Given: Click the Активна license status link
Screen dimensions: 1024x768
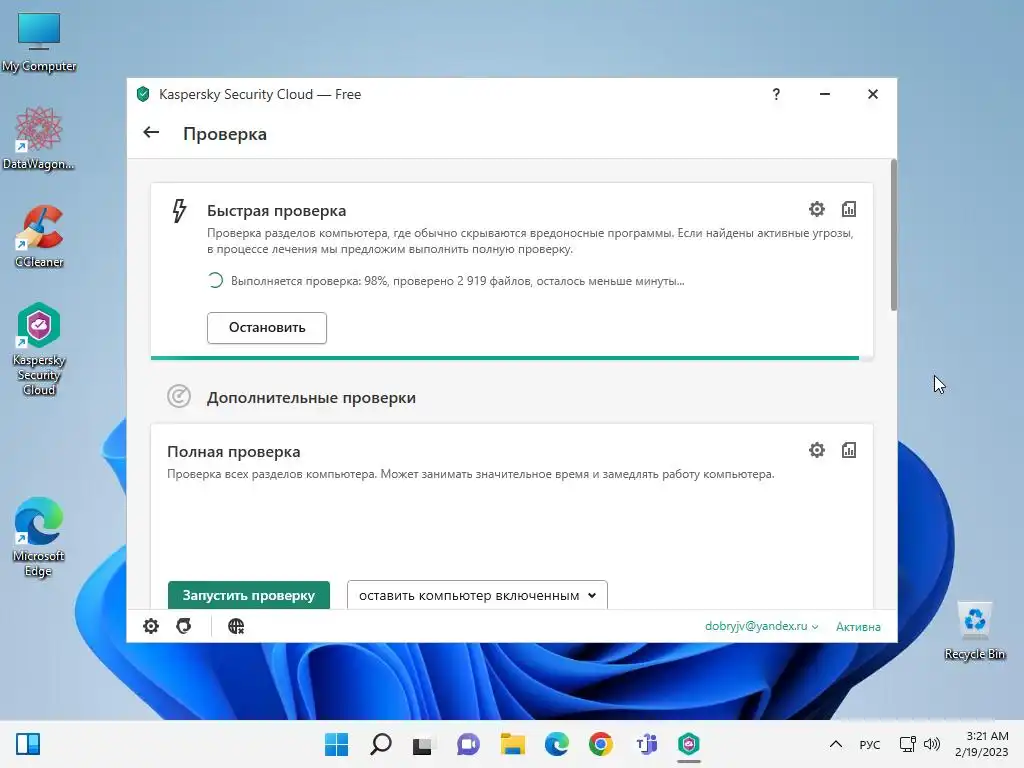Looking at the screenshot, I should pyautogui.click(x=858, y=626).
